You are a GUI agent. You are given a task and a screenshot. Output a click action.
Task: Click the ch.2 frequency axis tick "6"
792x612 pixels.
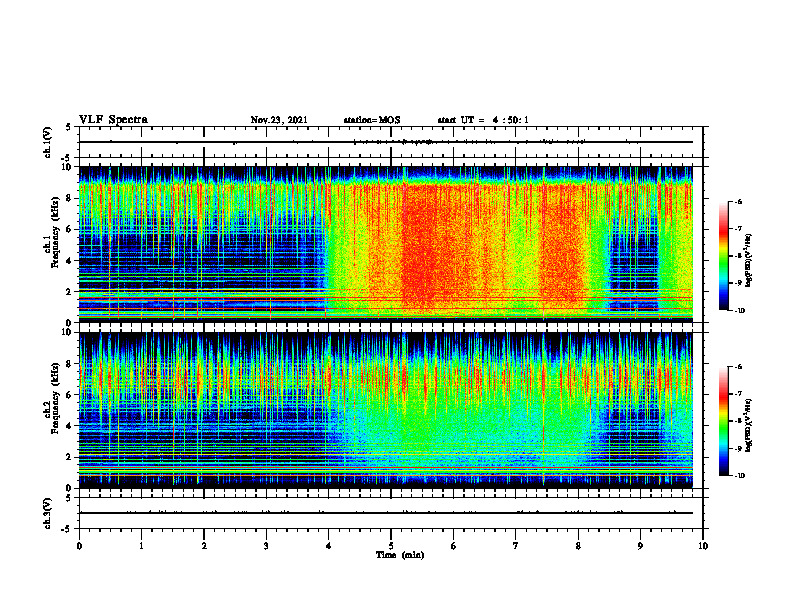pos(69,395)
